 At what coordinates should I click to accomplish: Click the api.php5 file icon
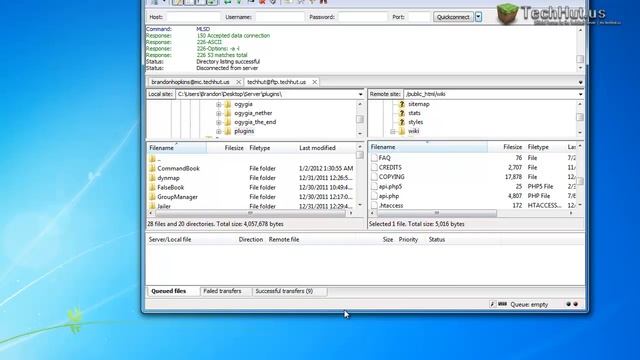(x=374, y=187)
